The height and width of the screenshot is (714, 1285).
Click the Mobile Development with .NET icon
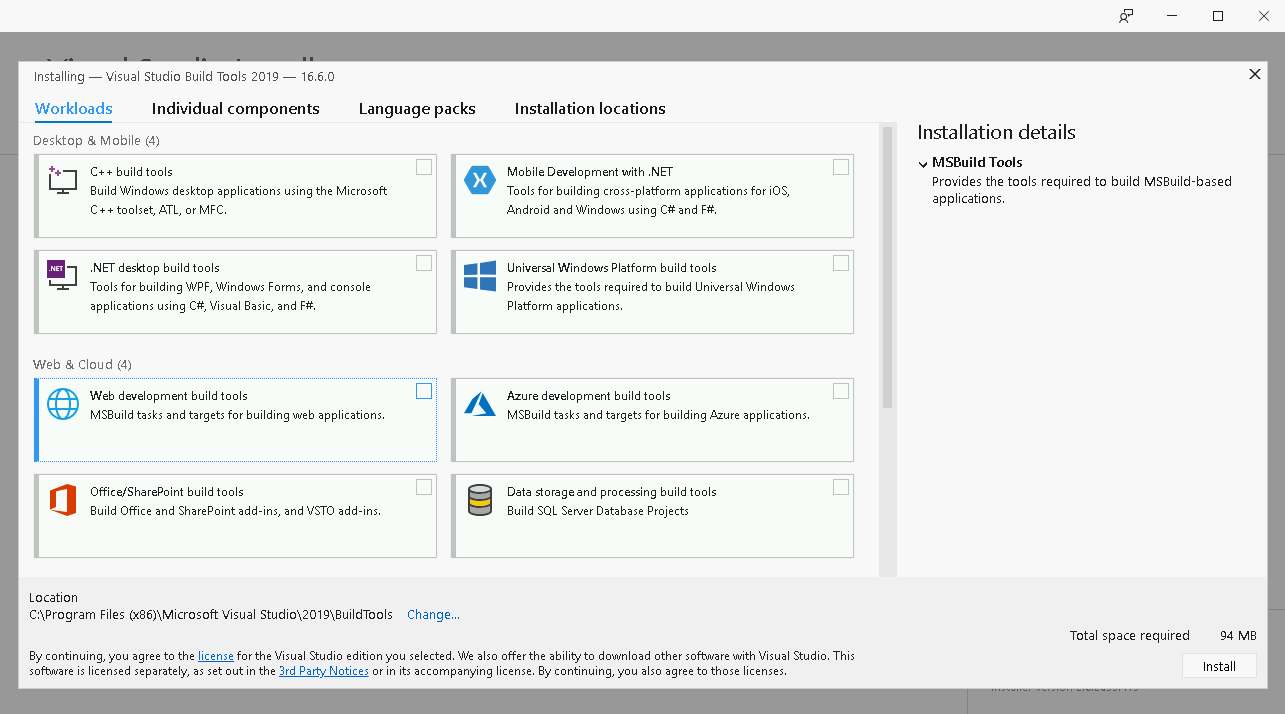(x=480, y=180)
